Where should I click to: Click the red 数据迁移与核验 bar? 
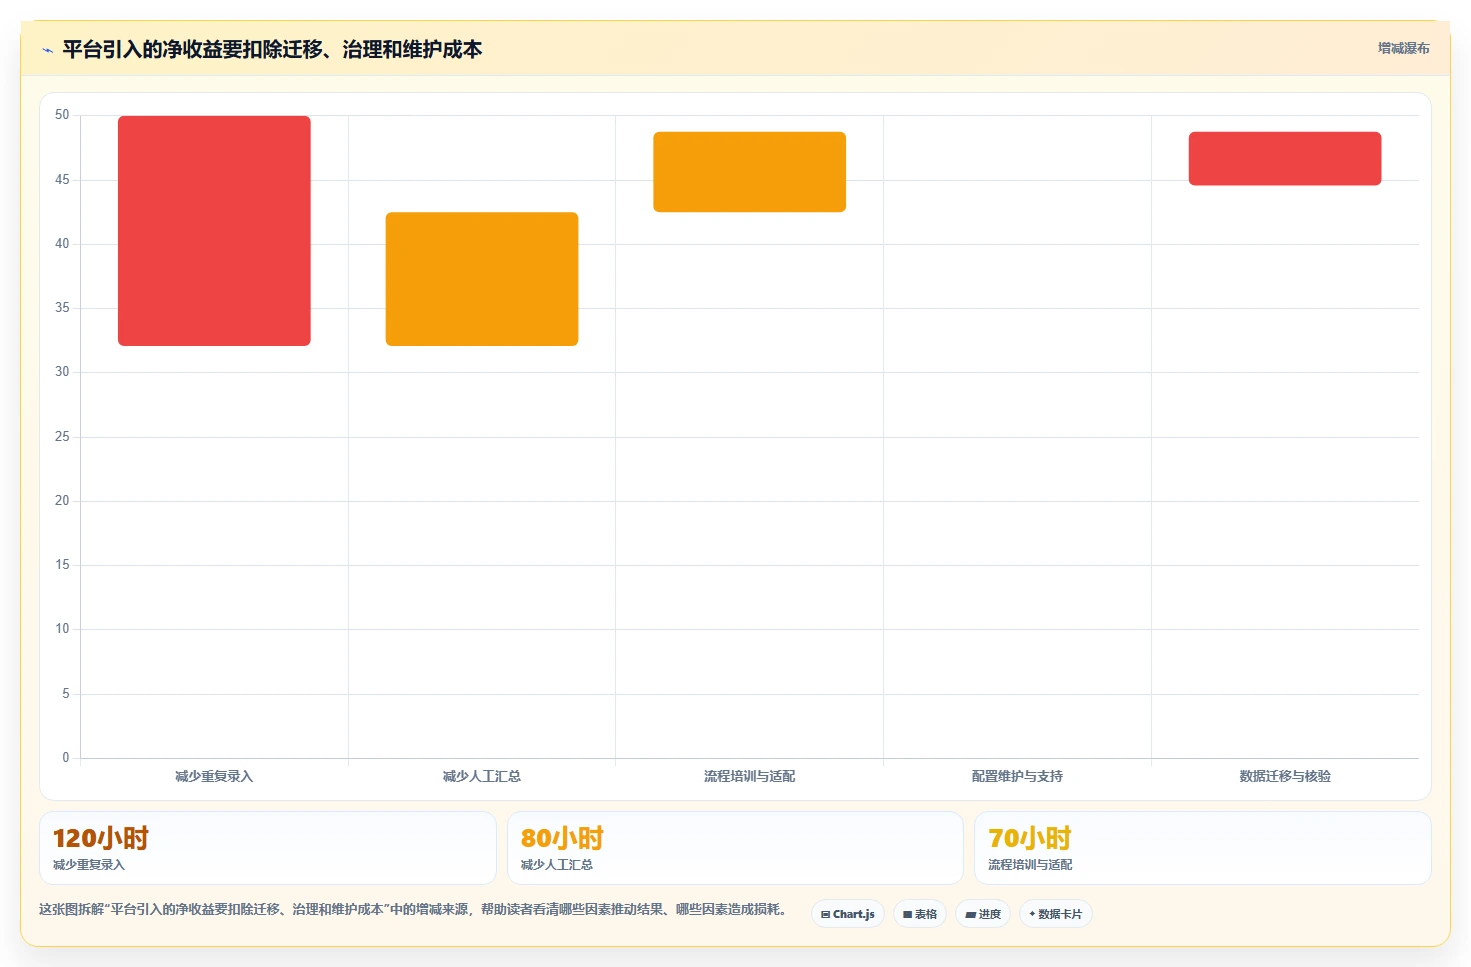(x=1285, y=158)
